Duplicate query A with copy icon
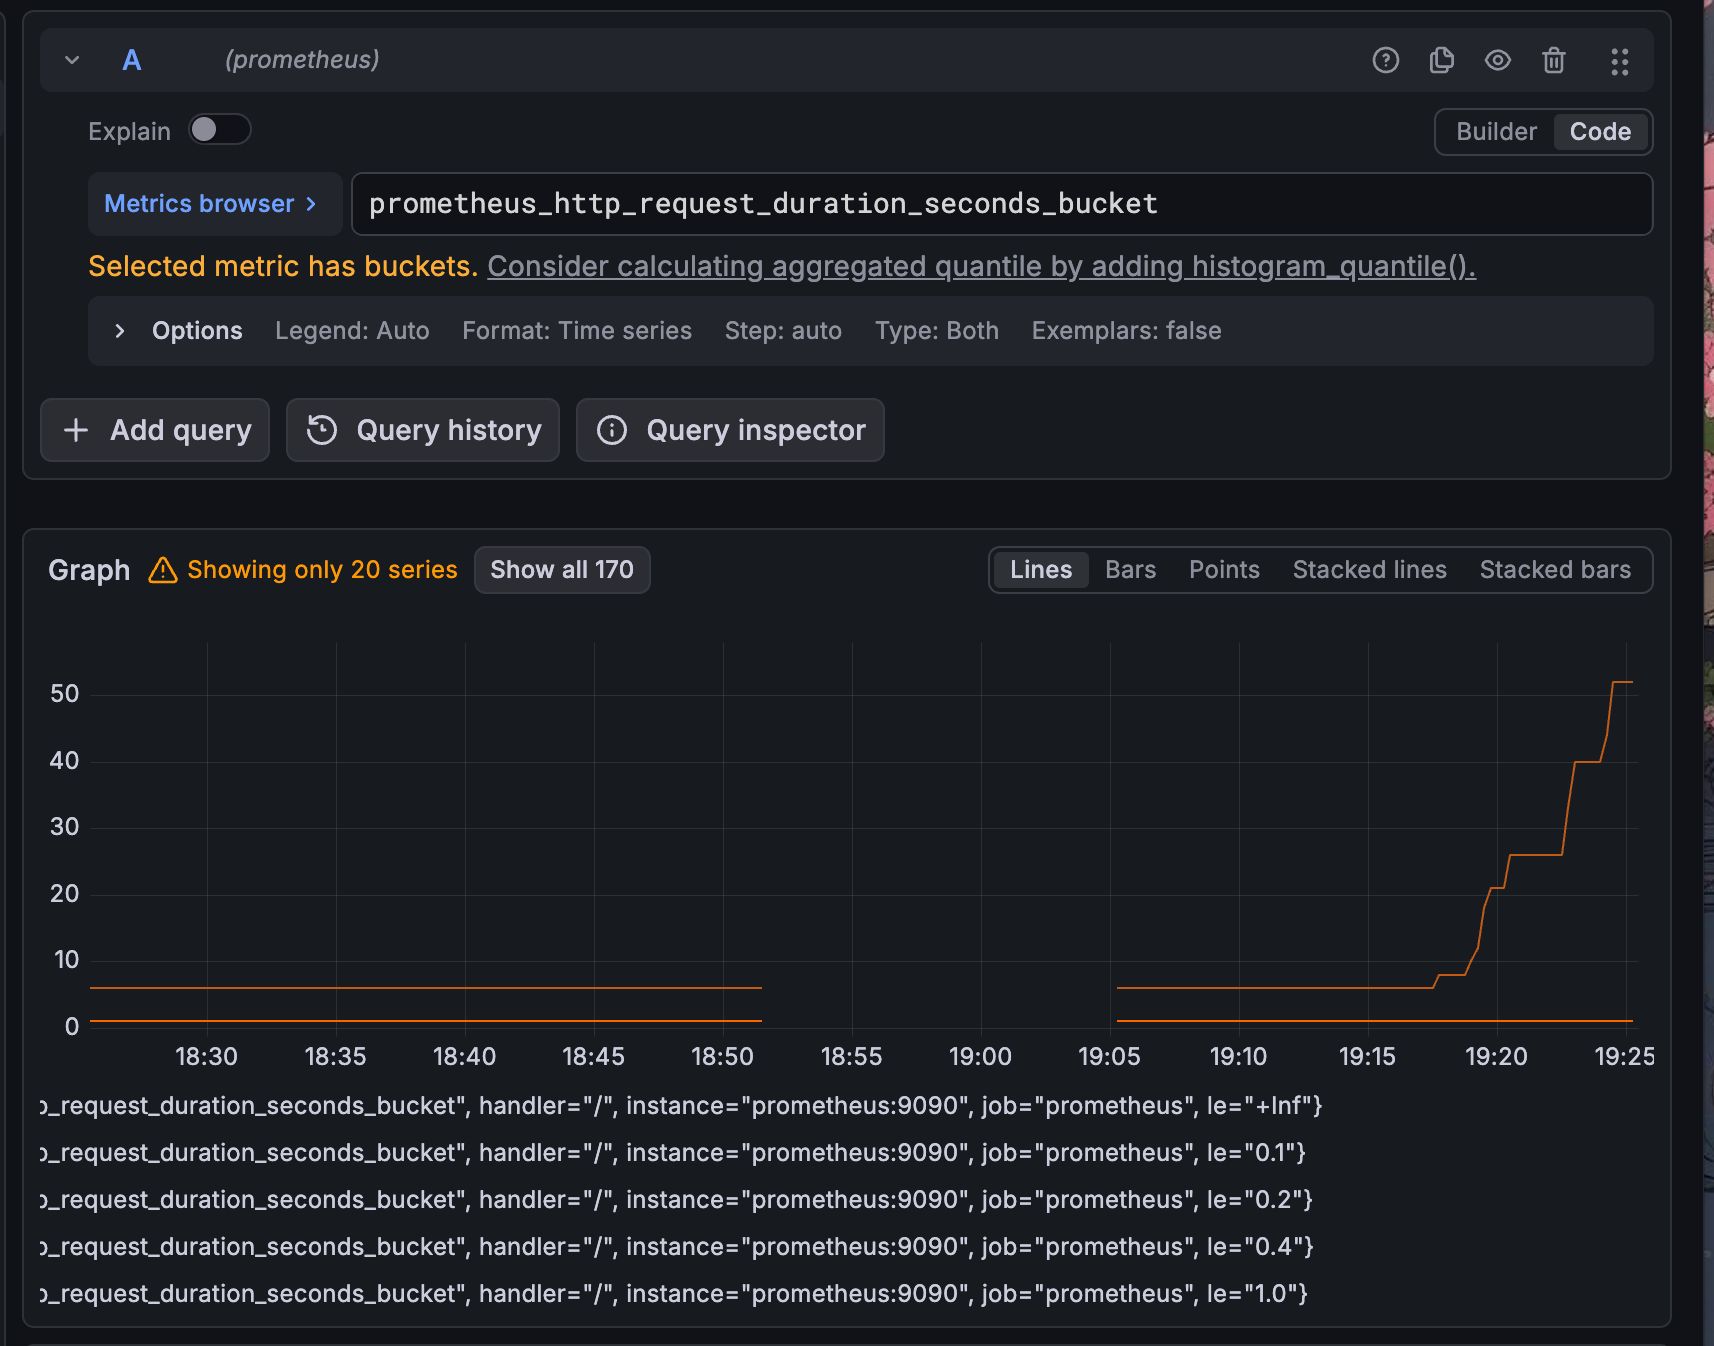The width and height of the screenshot is (1714, 1346). point(1441,60)
